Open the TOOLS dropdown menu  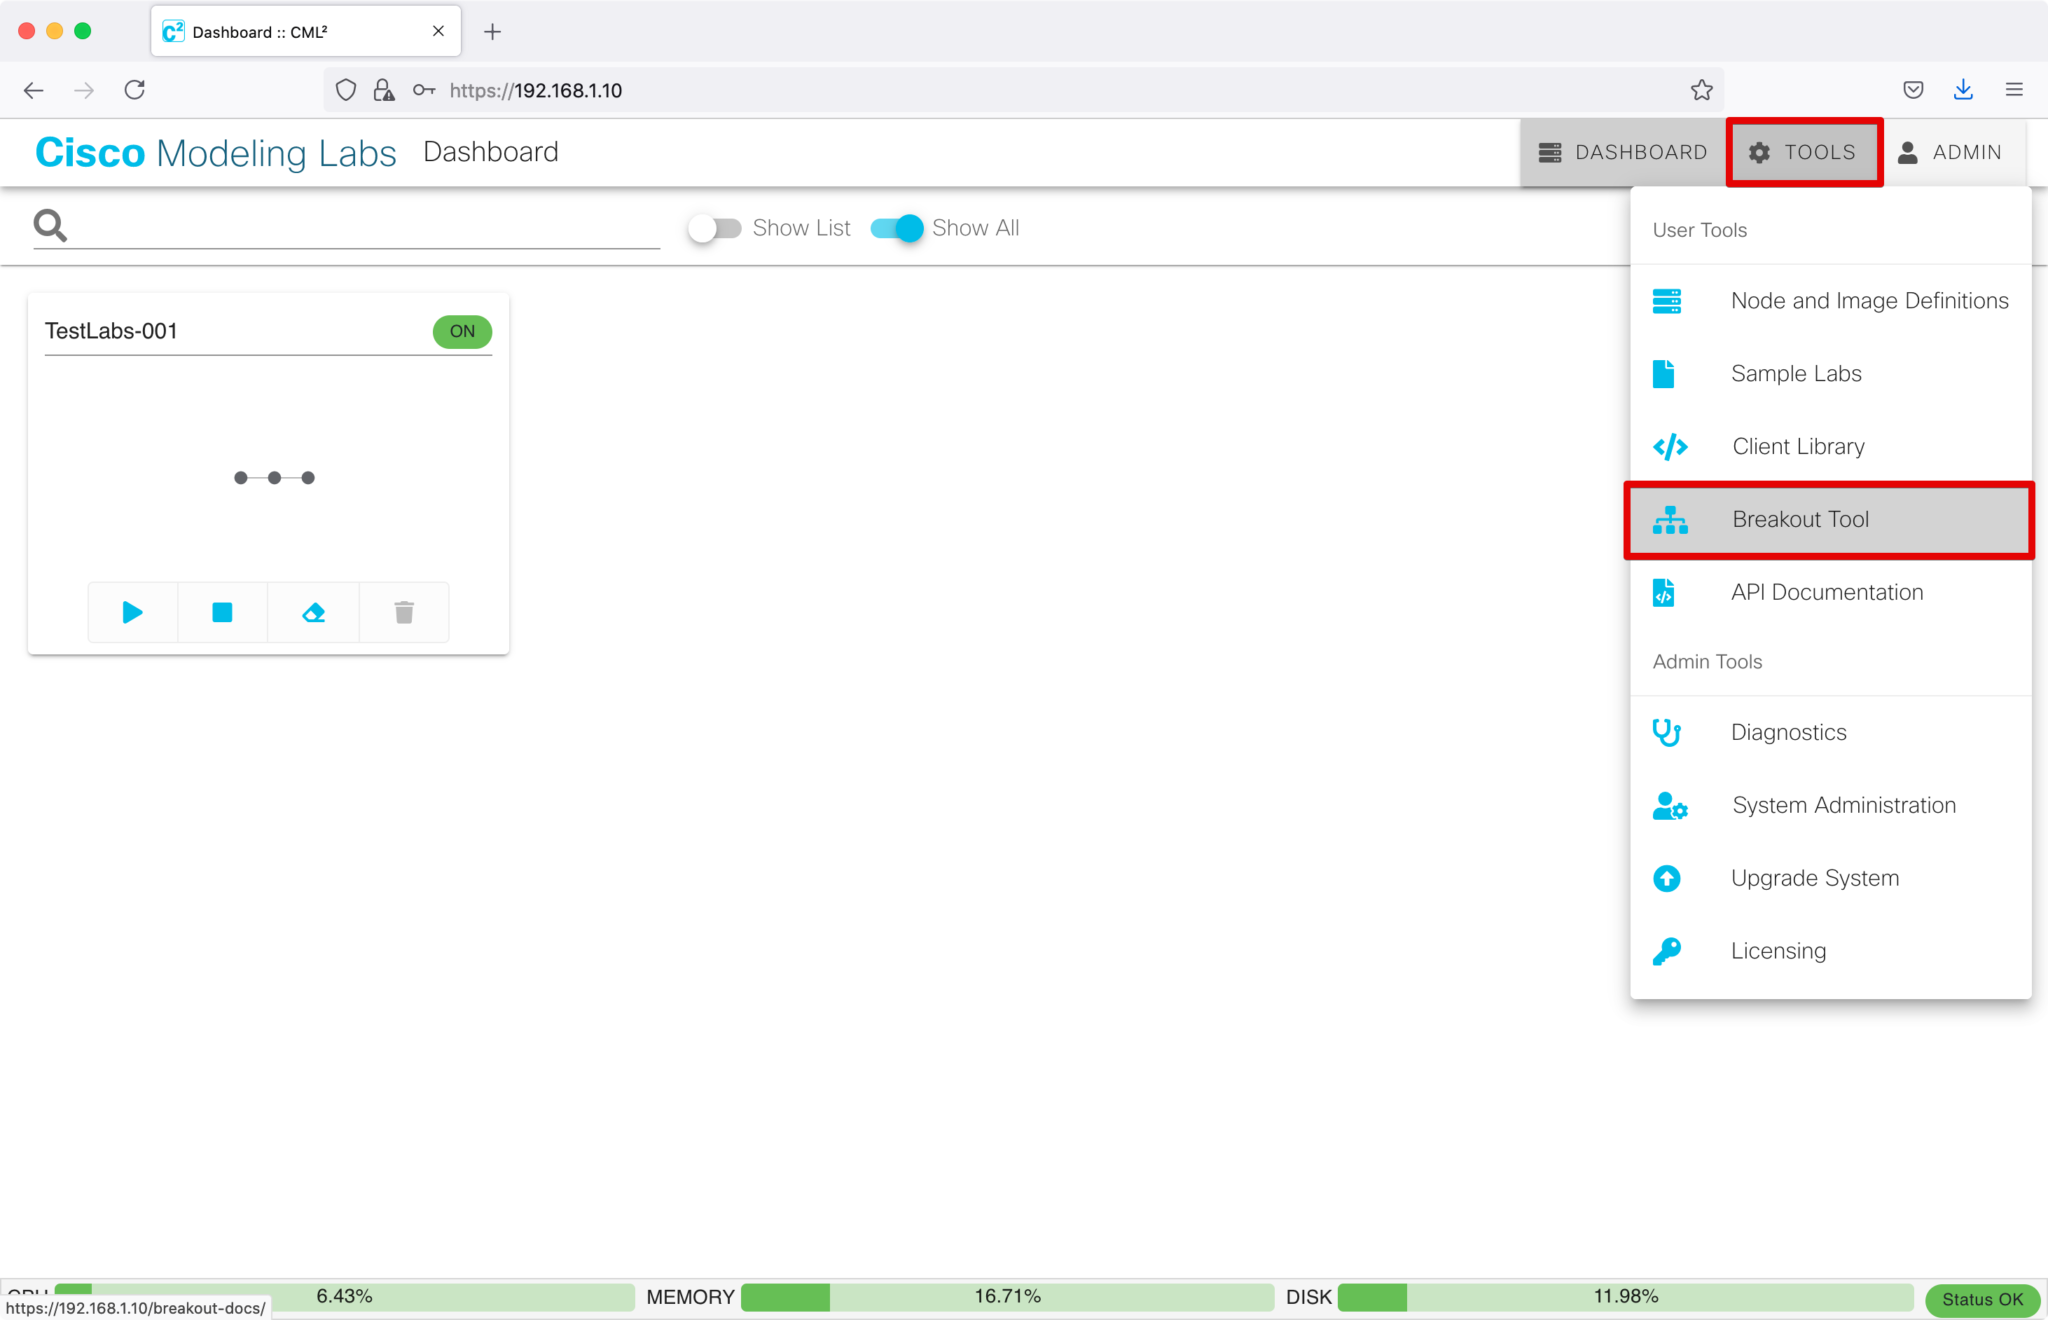pos(1804,152)
